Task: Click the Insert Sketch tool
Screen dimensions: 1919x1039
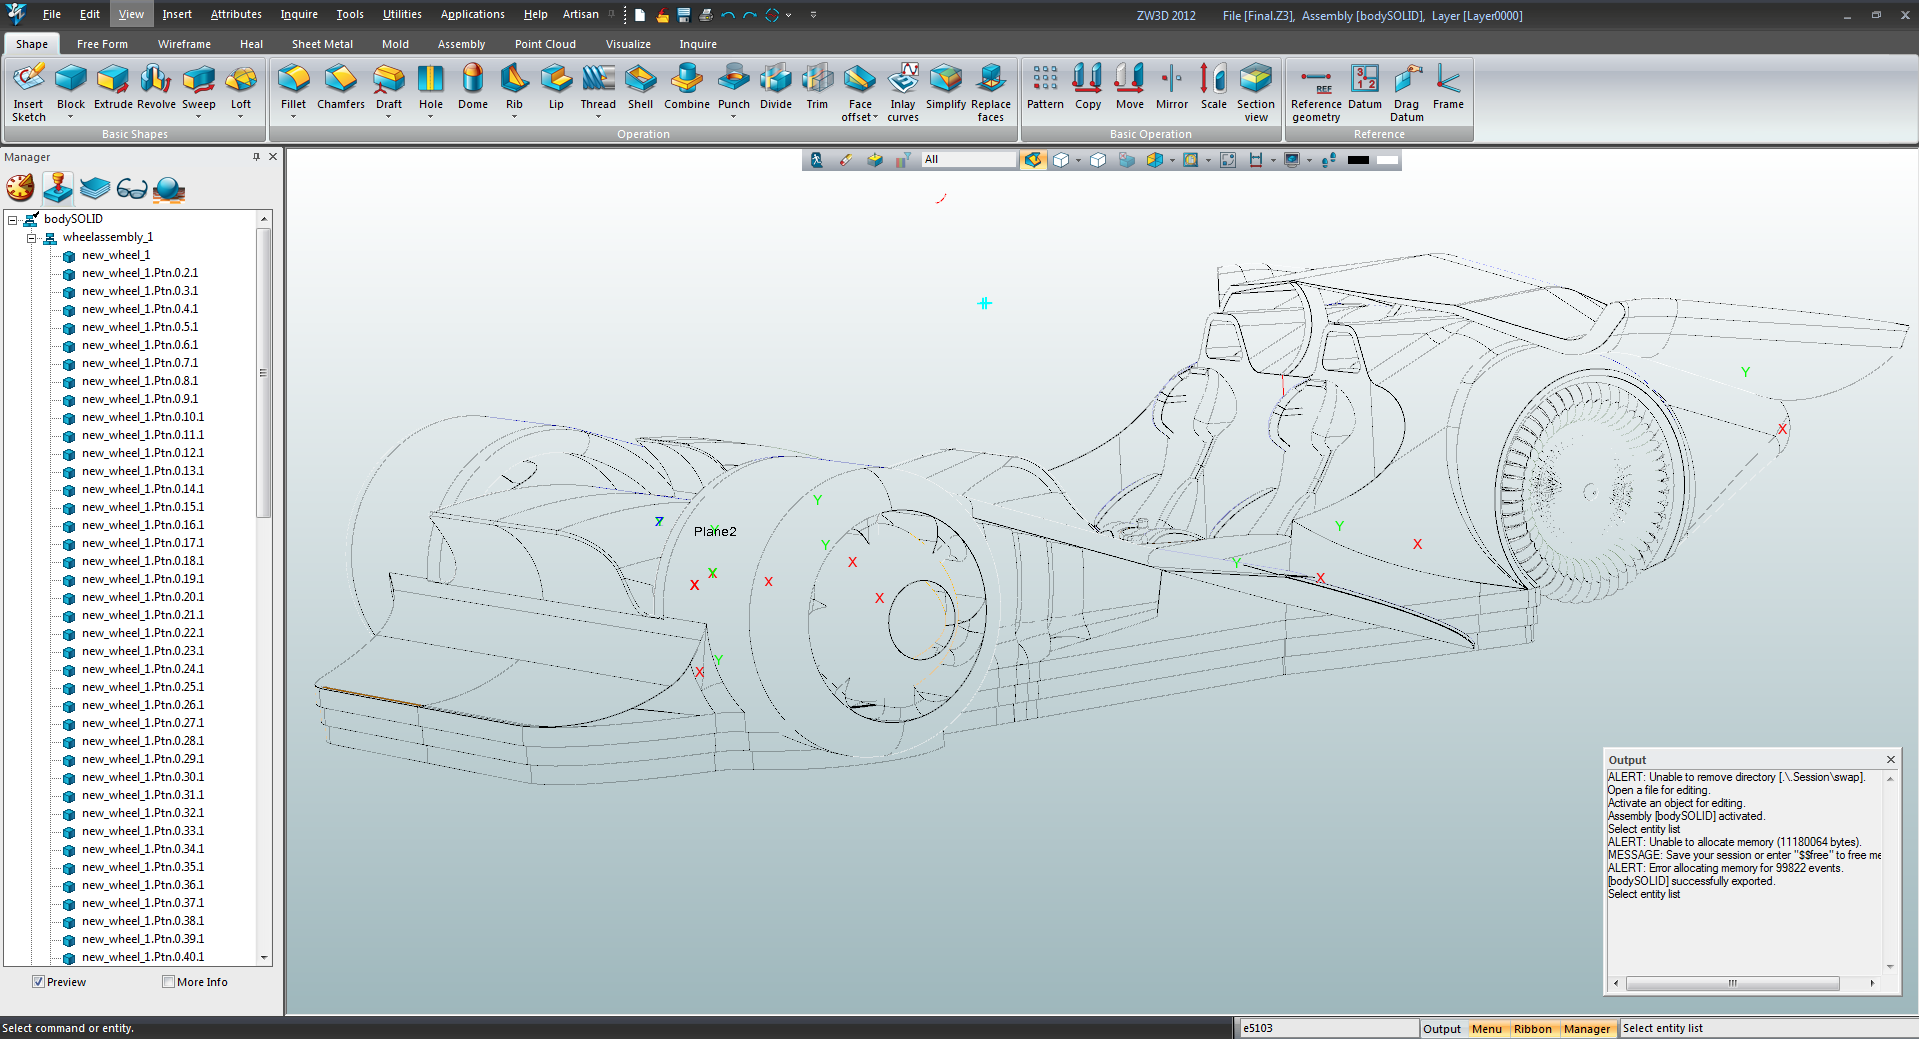Action: click(29, 92)
